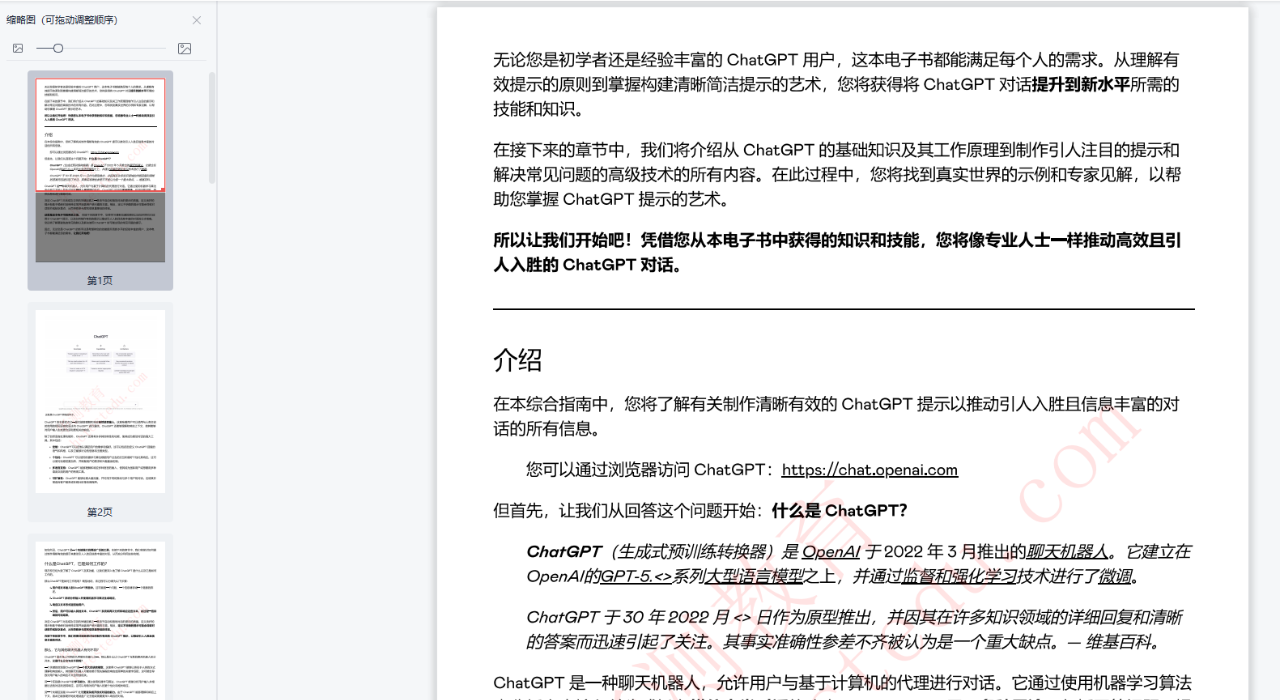Click the paragraph starting 所以让我们开始吧
The width and height of the screenshot is (1280, 700).
[x=838, y=253]
